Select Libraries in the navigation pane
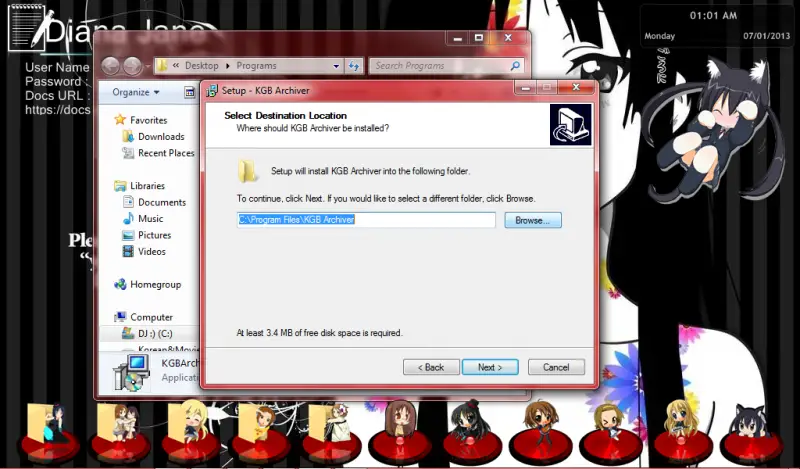 click(147, 186)
